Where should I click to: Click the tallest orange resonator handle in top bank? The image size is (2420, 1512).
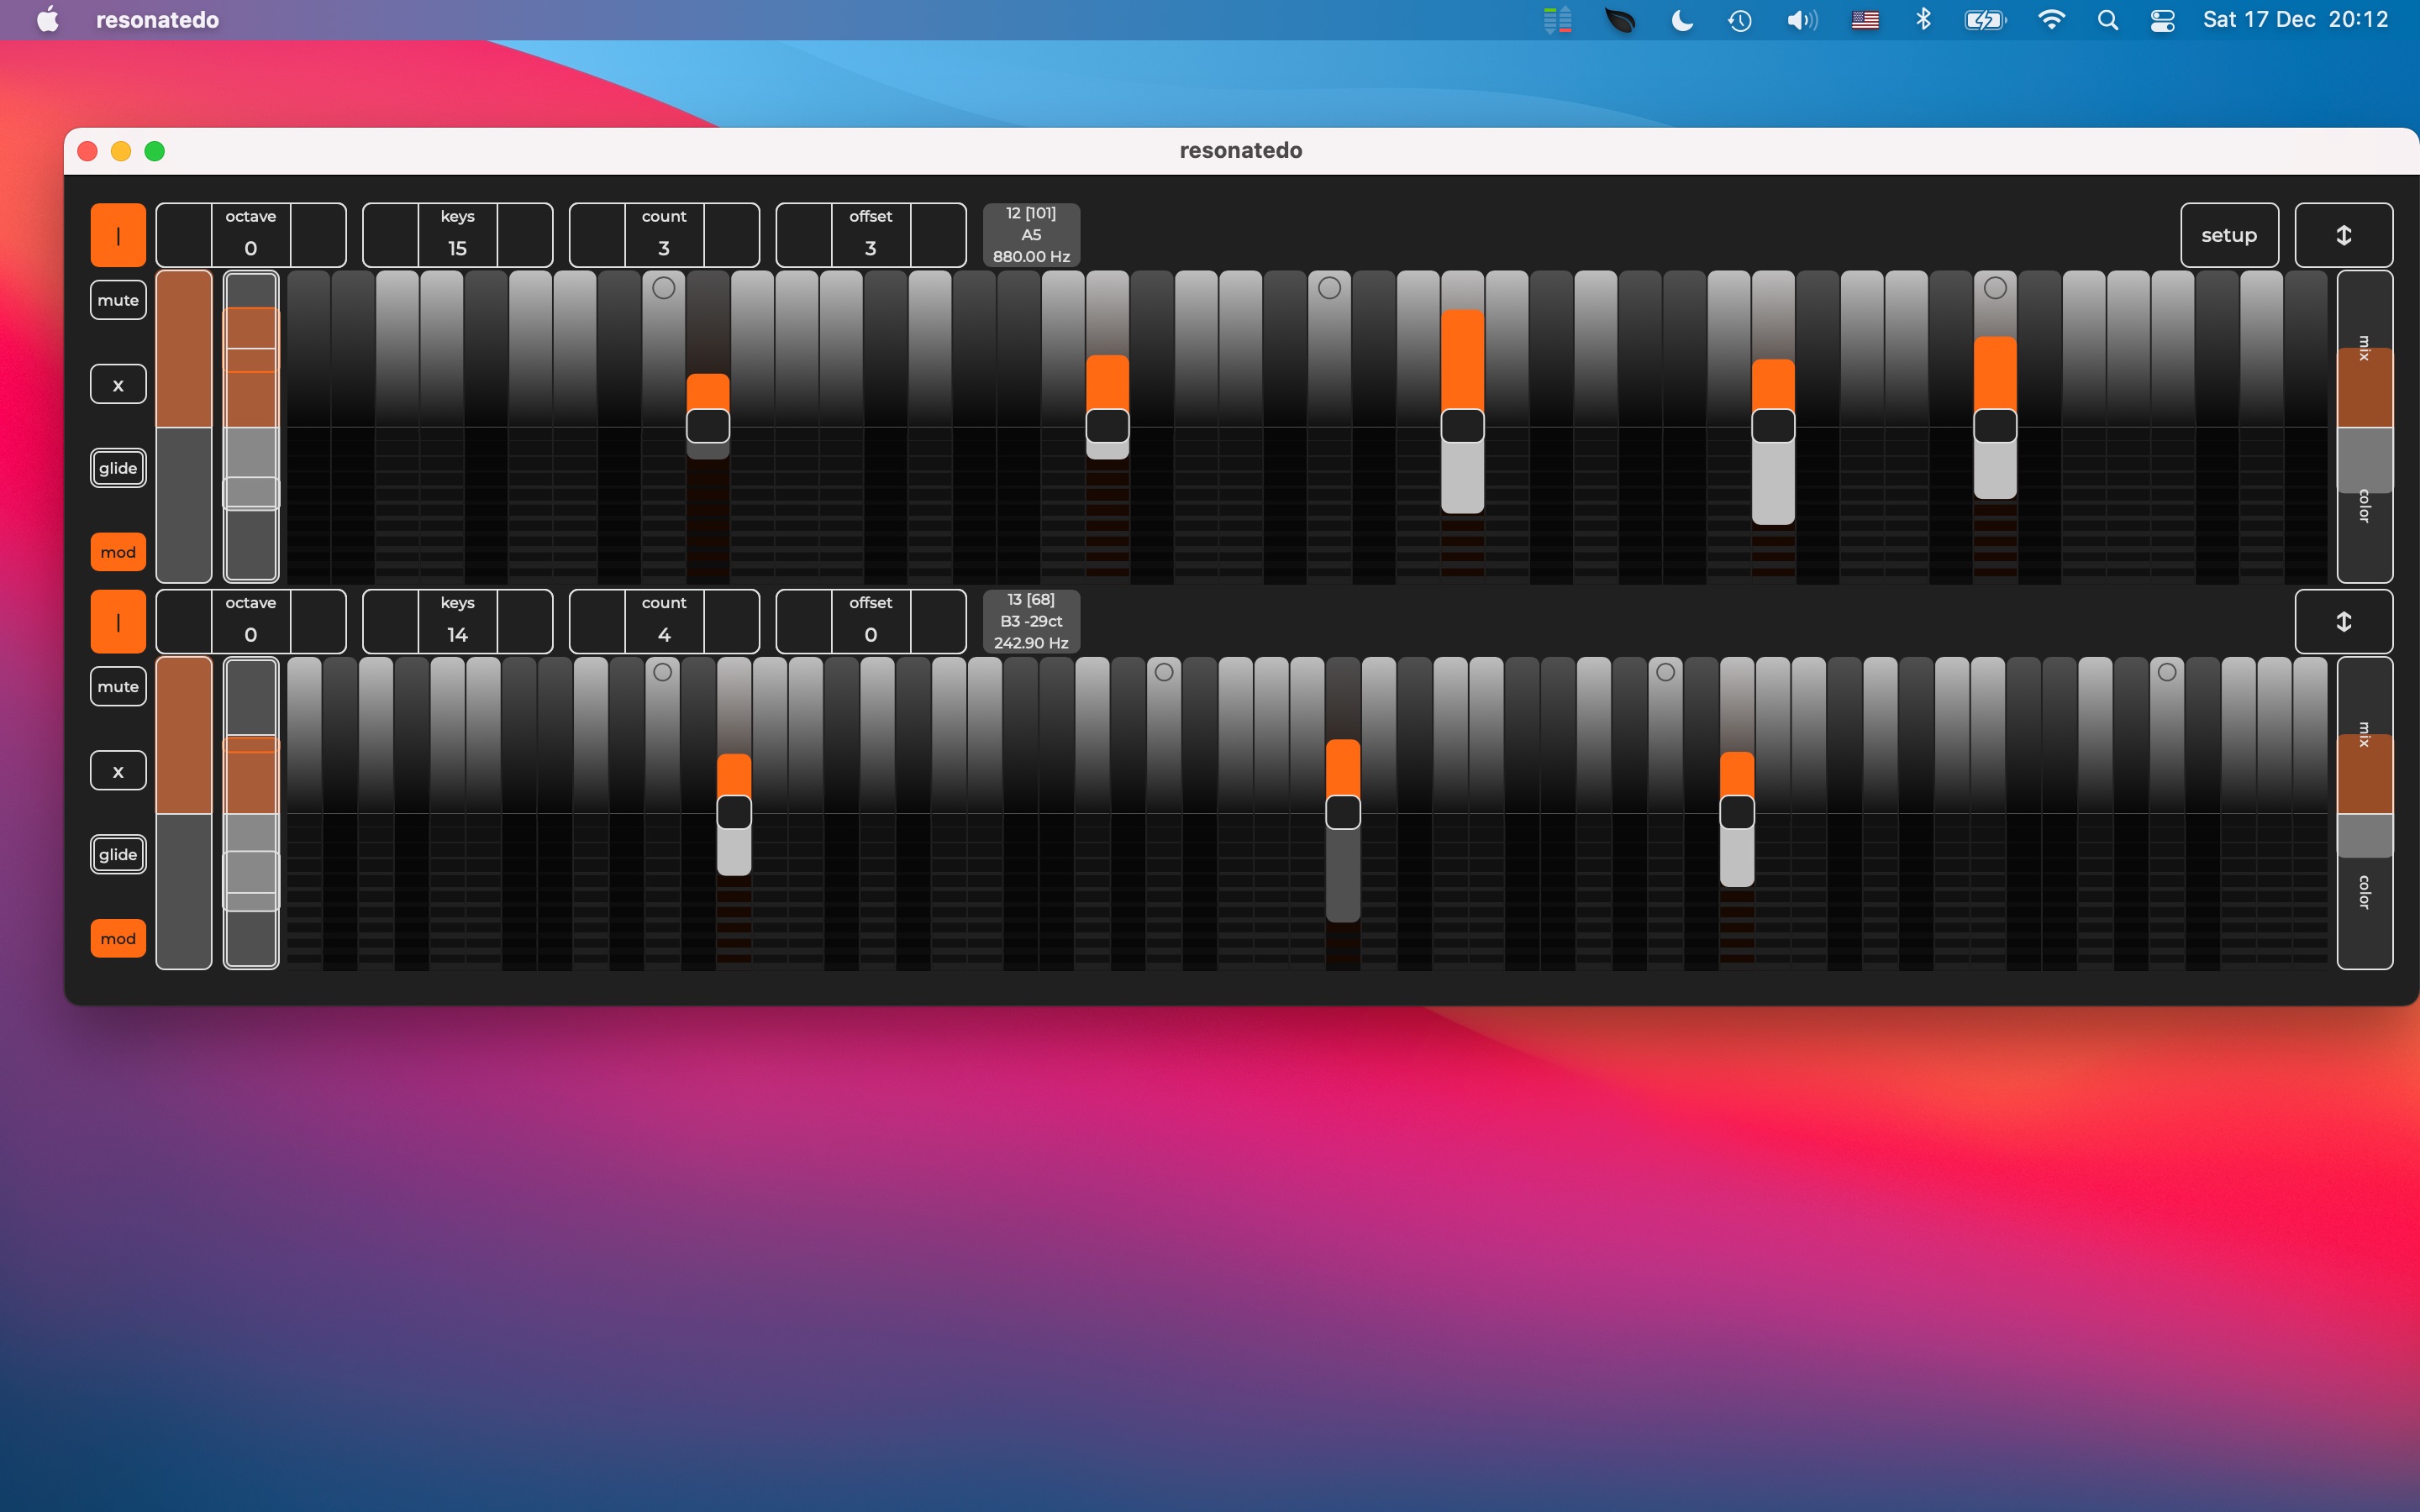pos(1462,426)
